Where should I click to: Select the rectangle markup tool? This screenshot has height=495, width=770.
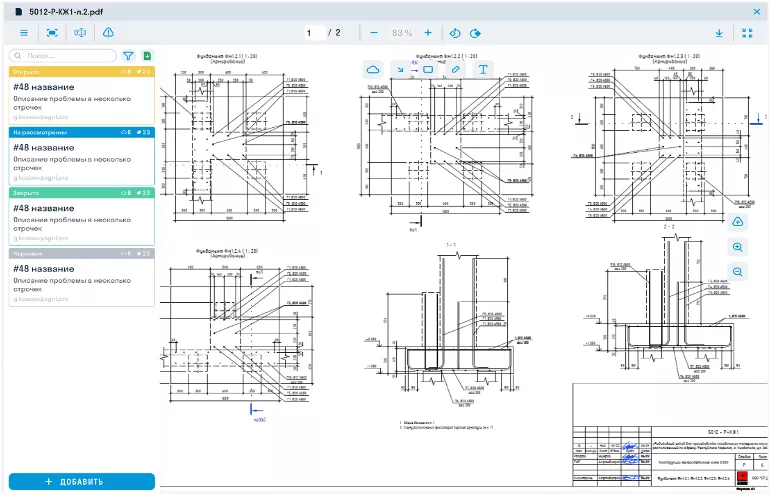(x=428, y=69)
